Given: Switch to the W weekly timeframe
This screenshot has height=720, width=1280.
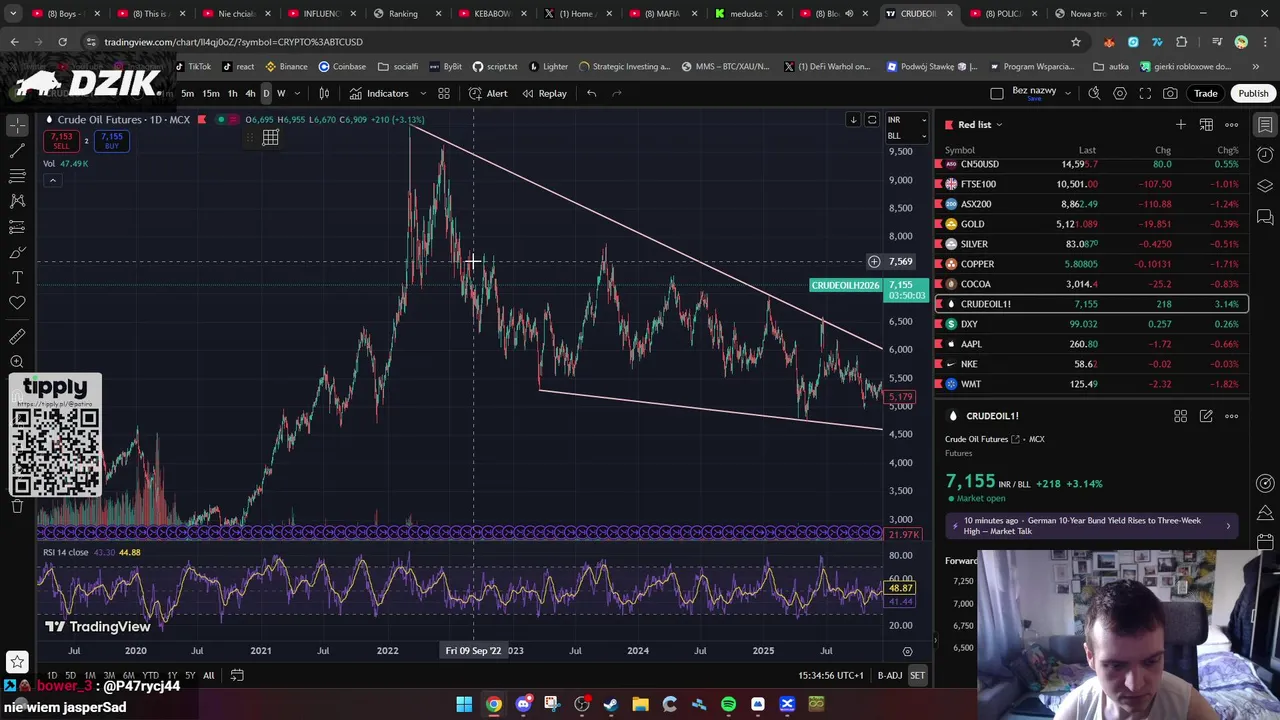Looking at the screenshot, I should [x=281, y=93].
